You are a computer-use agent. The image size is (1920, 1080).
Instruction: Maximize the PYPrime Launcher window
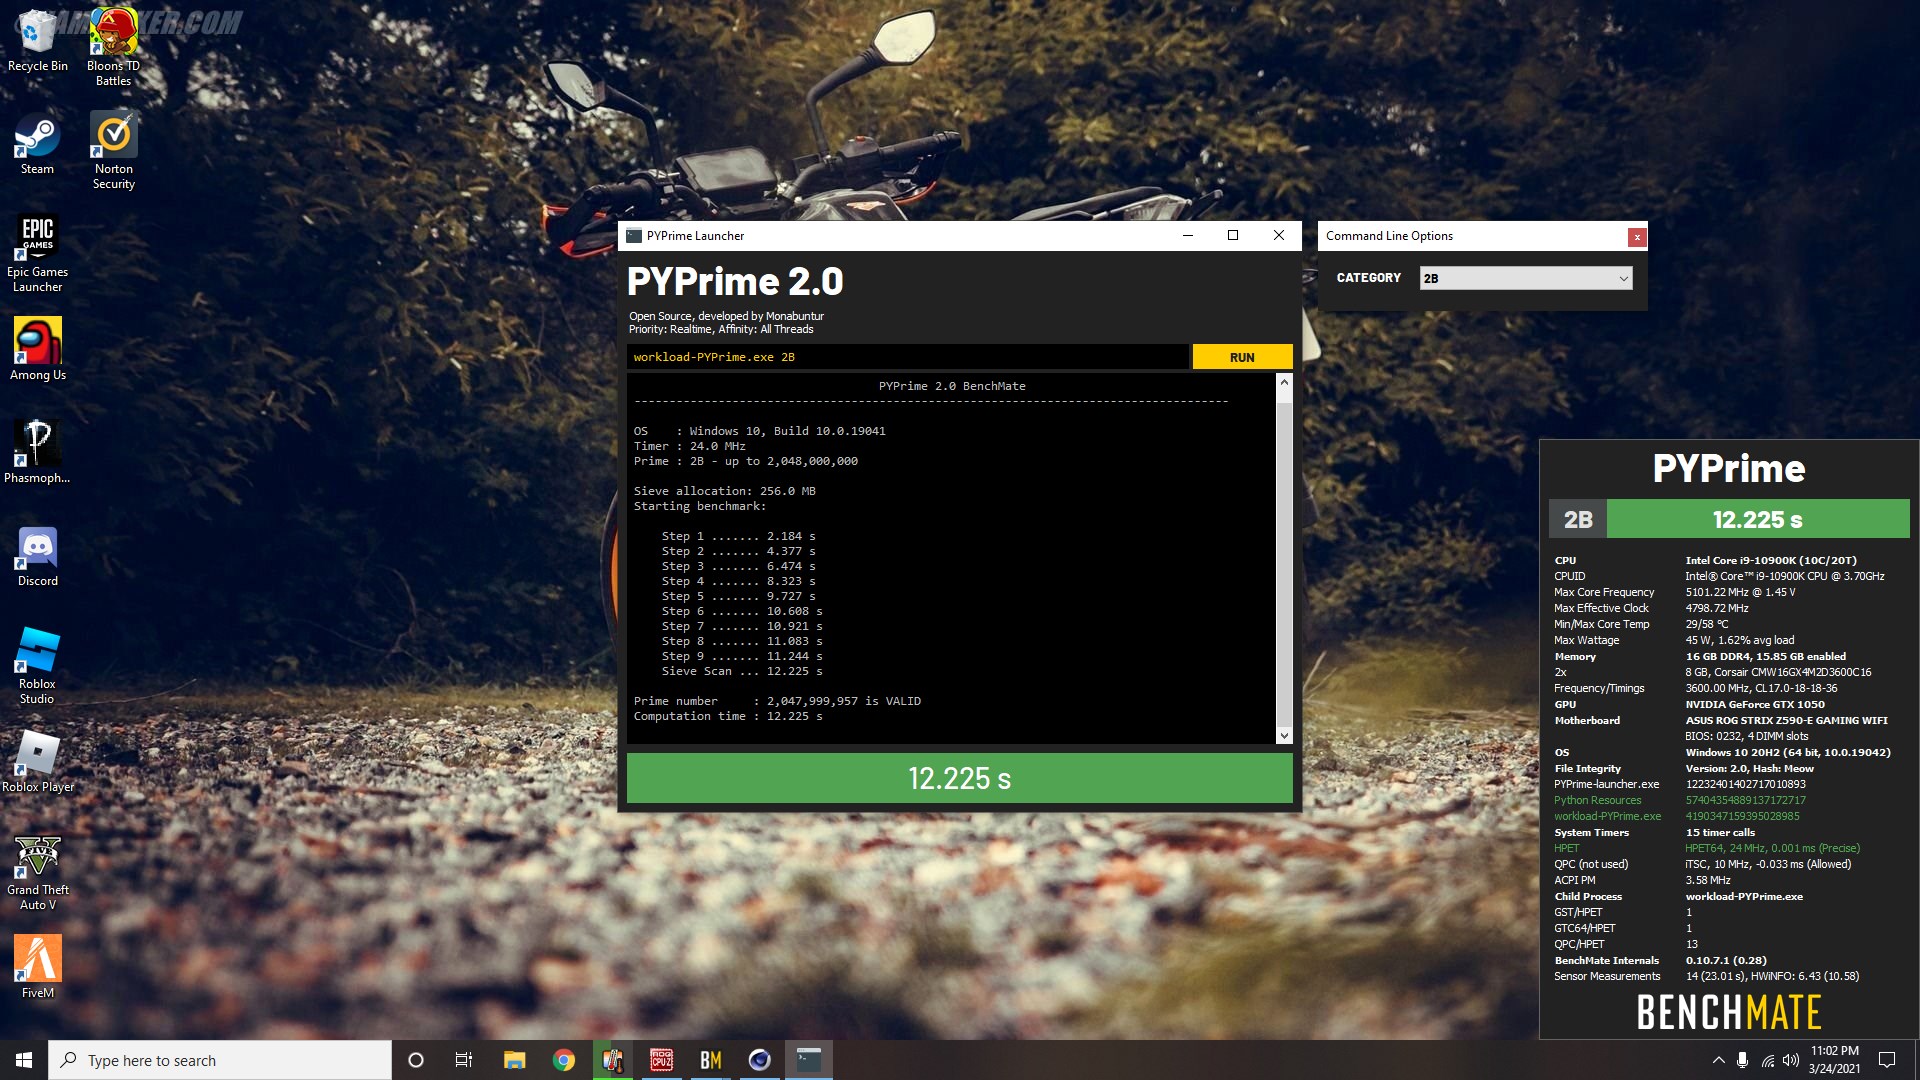pos(1233,236)
